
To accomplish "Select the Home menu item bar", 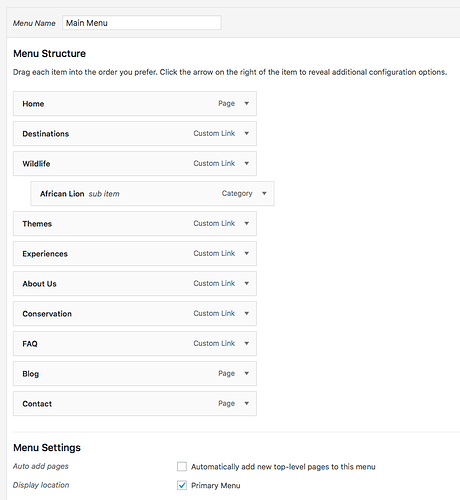I will pyautogui.click(x=135, y=104).
